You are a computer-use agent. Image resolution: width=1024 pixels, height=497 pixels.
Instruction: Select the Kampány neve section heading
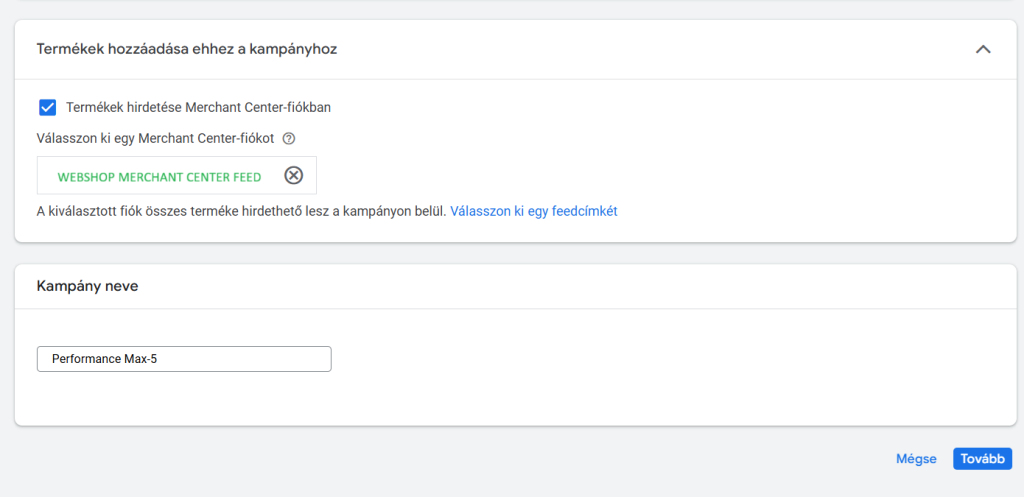tap(87, 286)
